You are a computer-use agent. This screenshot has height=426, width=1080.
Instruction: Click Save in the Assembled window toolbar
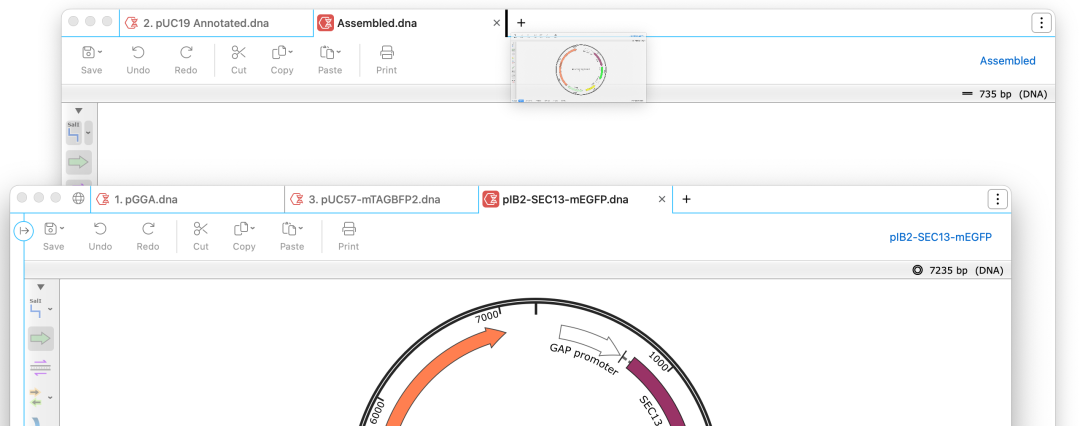91,60
